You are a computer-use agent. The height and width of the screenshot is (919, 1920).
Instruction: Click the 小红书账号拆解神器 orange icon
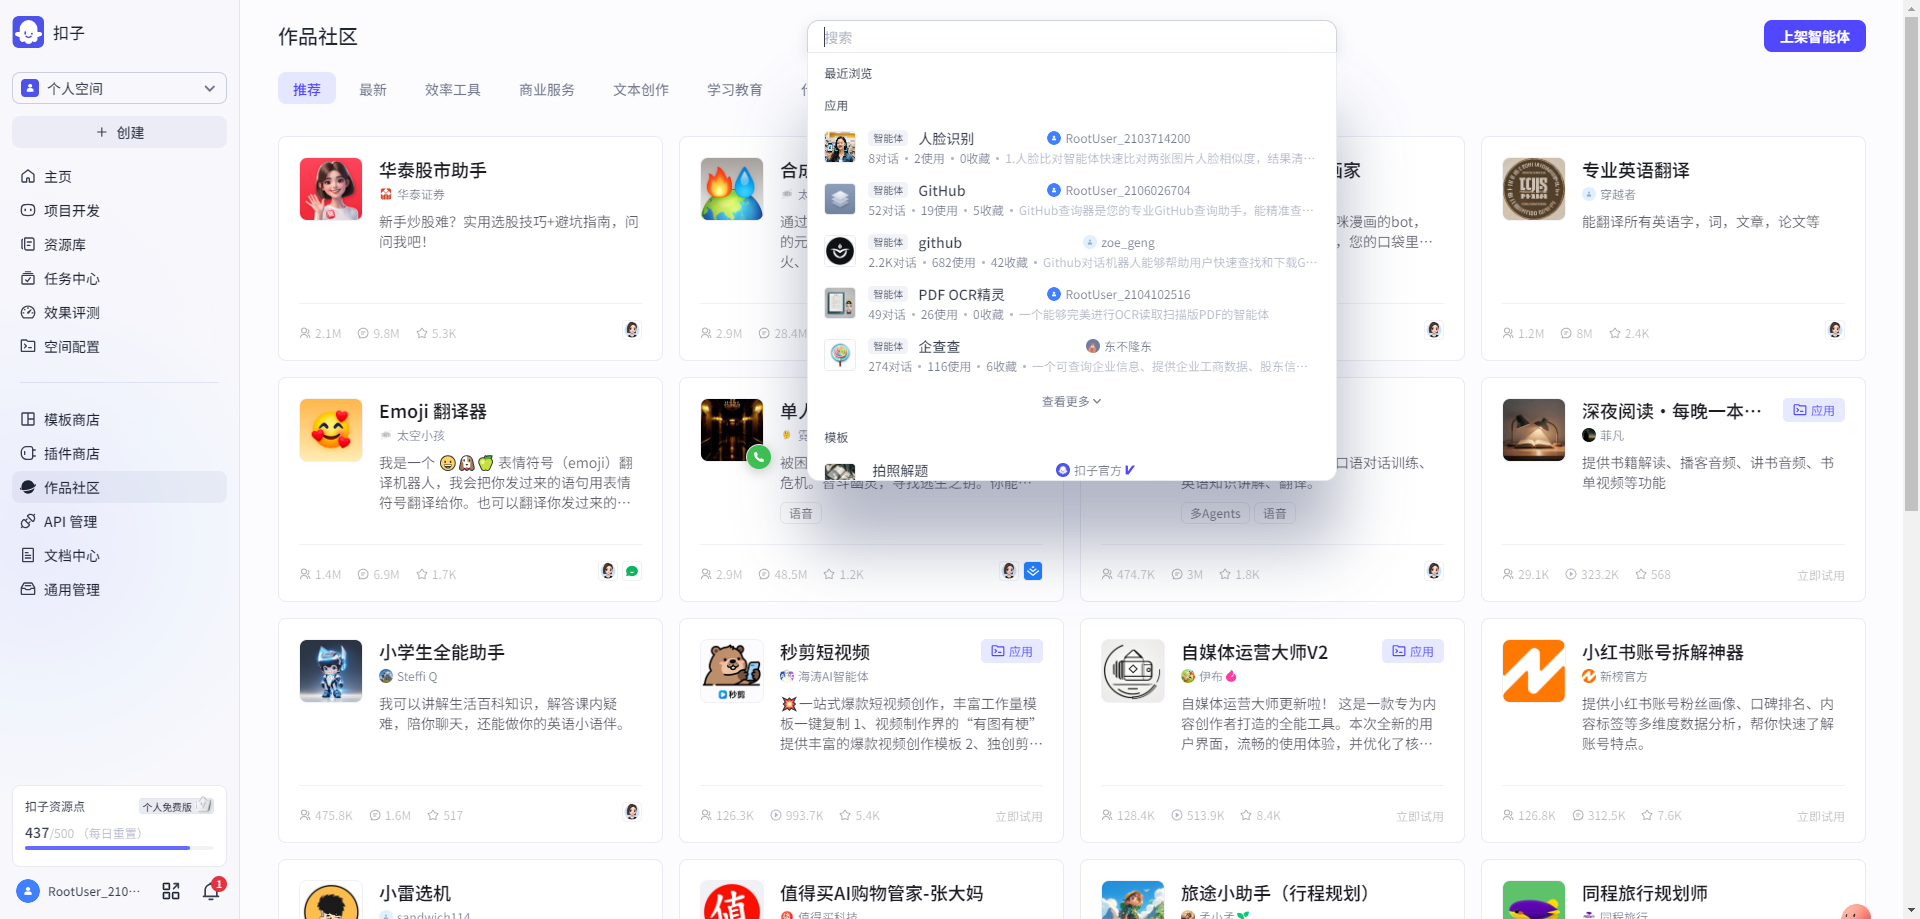[x=1534, y=671]
